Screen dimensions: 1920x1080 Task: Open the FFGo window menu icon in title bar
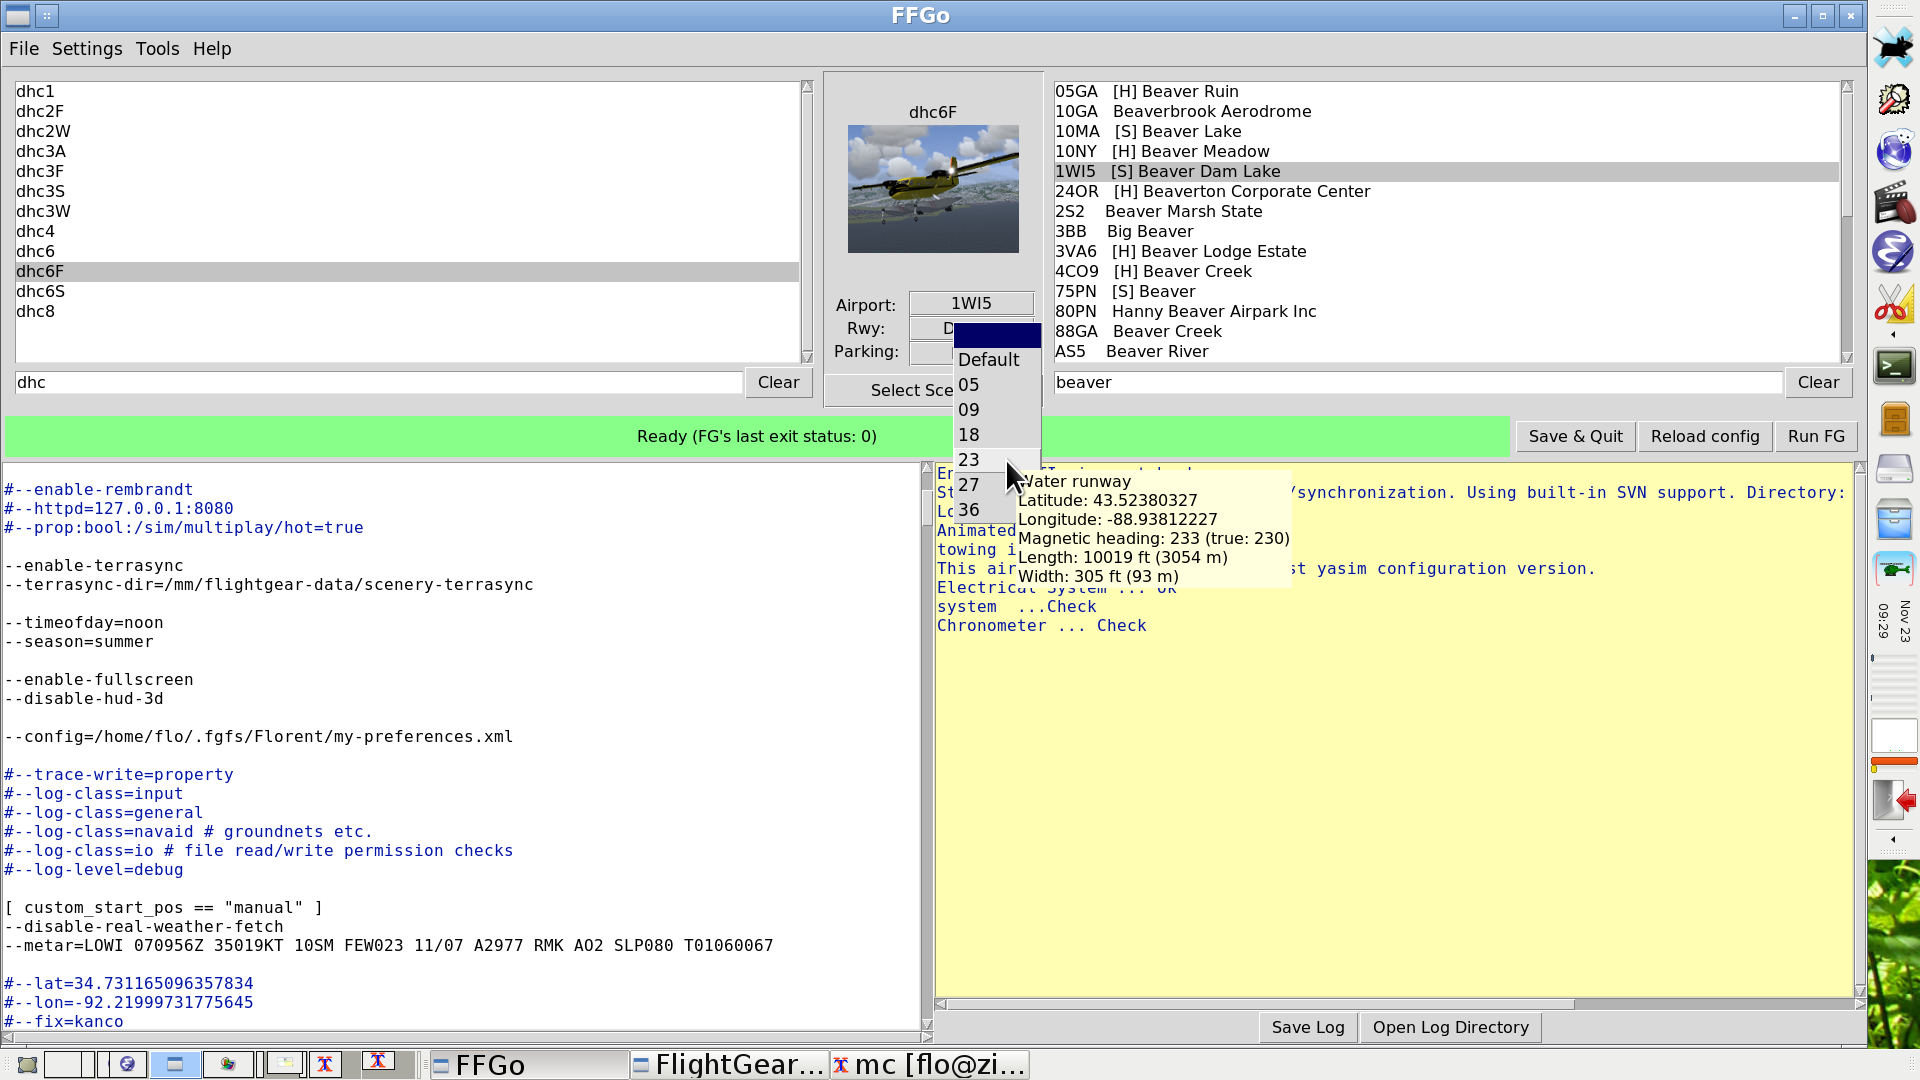pos(18,16)
